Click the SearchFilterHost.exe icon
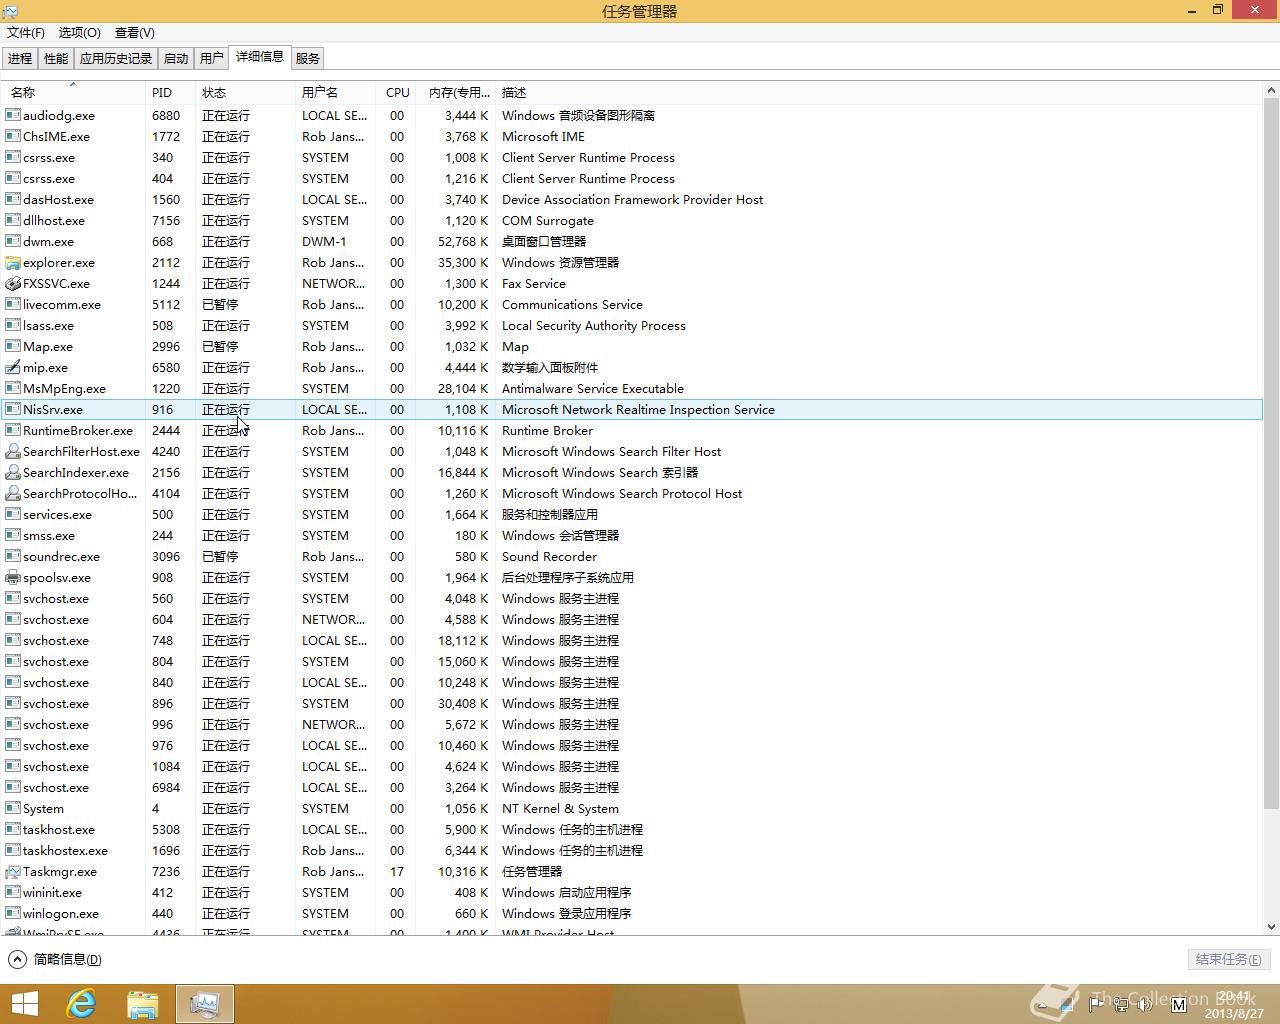 [13, 451]
